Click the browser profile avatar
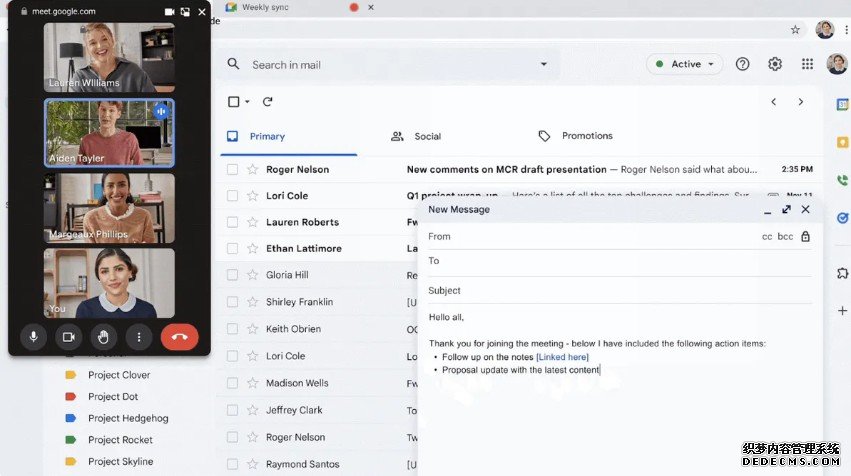Screen dimensions: 851x476 coord(824,30)
